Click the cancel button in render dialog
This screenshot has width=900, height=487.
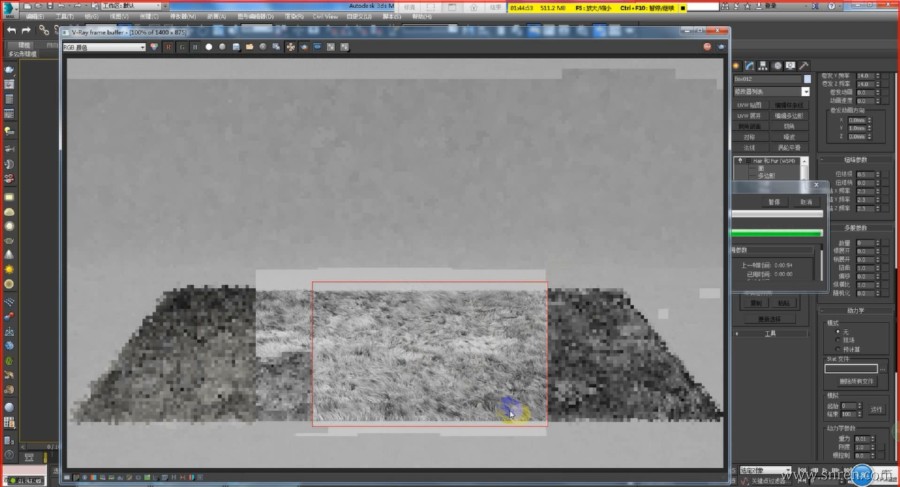click(x=805, y=201)
